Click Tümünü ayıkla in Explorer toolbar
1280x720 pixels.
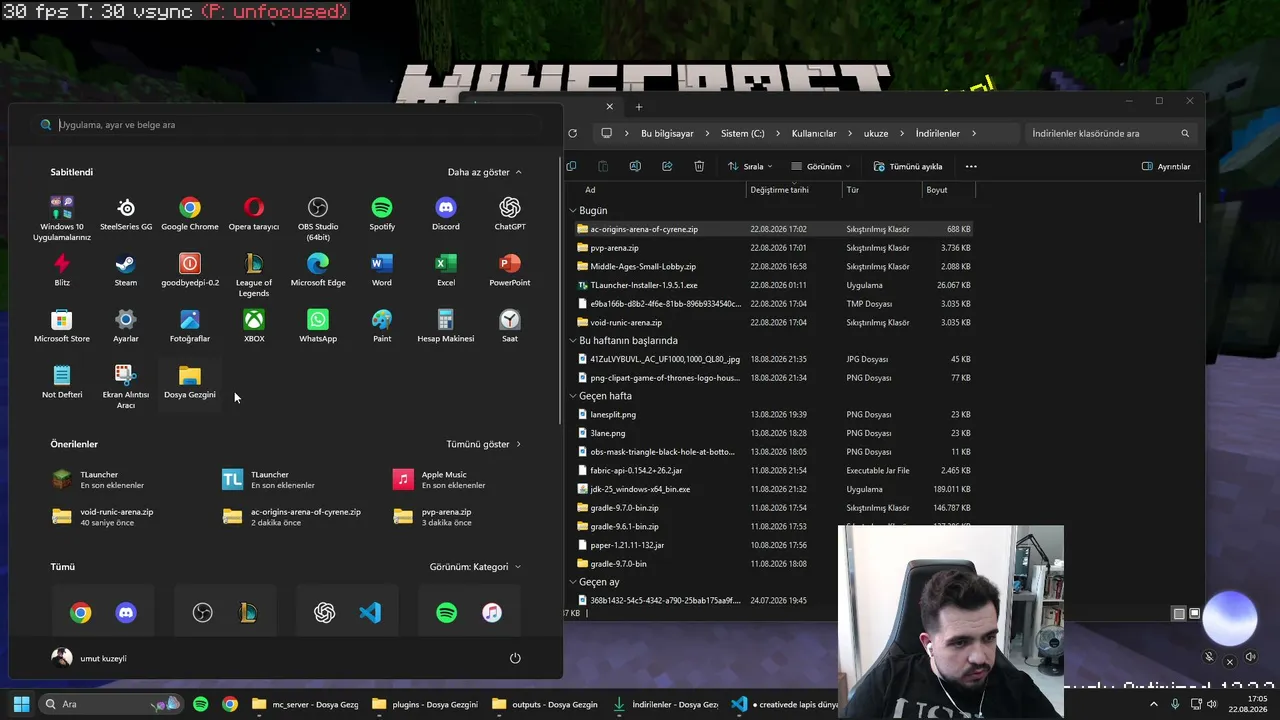point(908,166)
